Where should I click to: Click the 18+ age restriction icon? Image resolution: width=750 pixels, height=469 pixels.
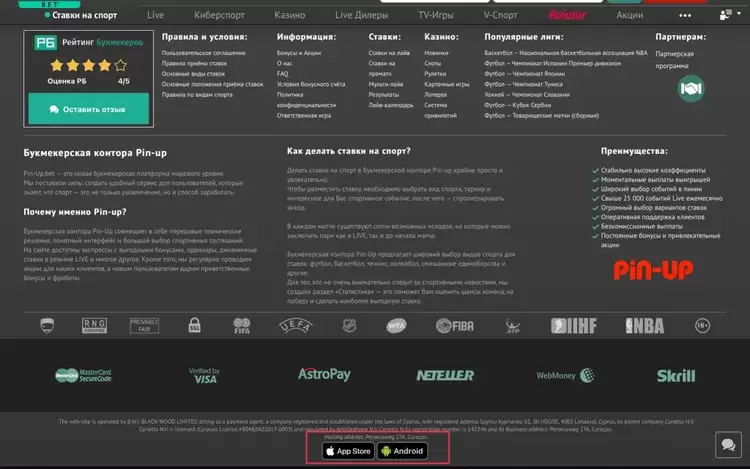[x=702, y=326]
